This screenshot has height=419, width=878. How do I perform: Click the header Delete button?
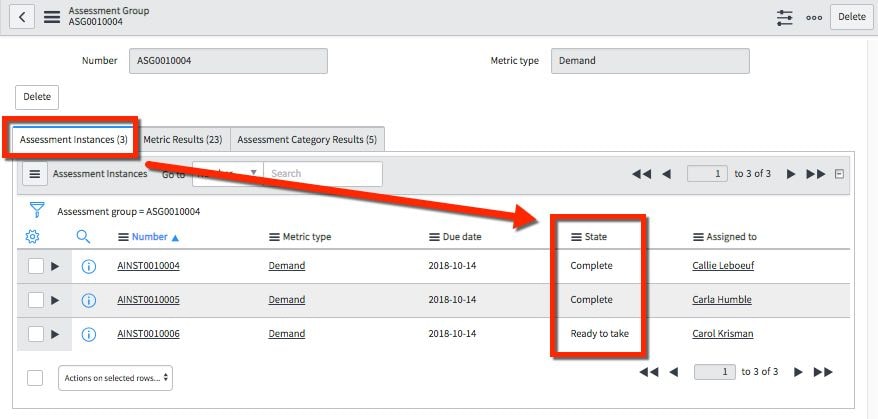[852, 17]
